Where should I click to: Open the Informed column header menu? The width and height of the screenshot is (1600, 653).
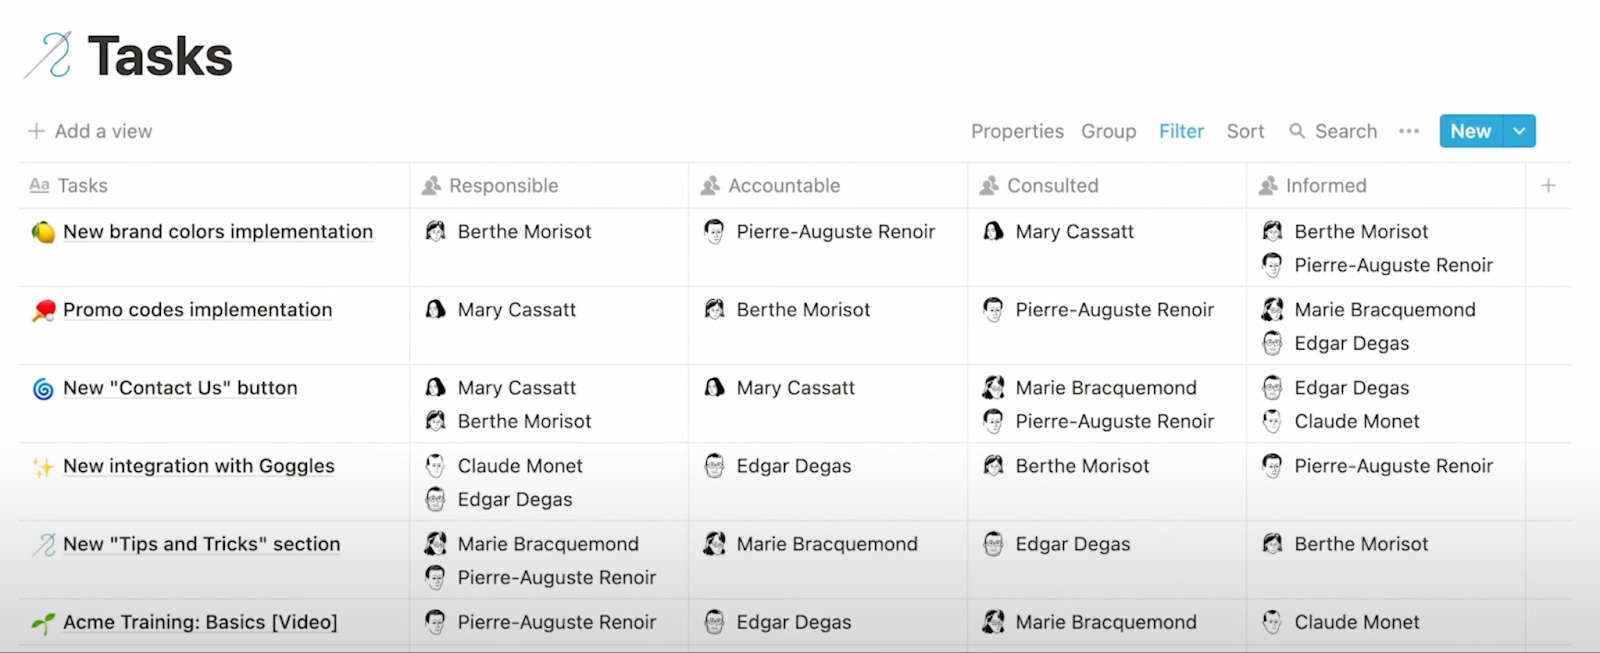[1325, 185]
